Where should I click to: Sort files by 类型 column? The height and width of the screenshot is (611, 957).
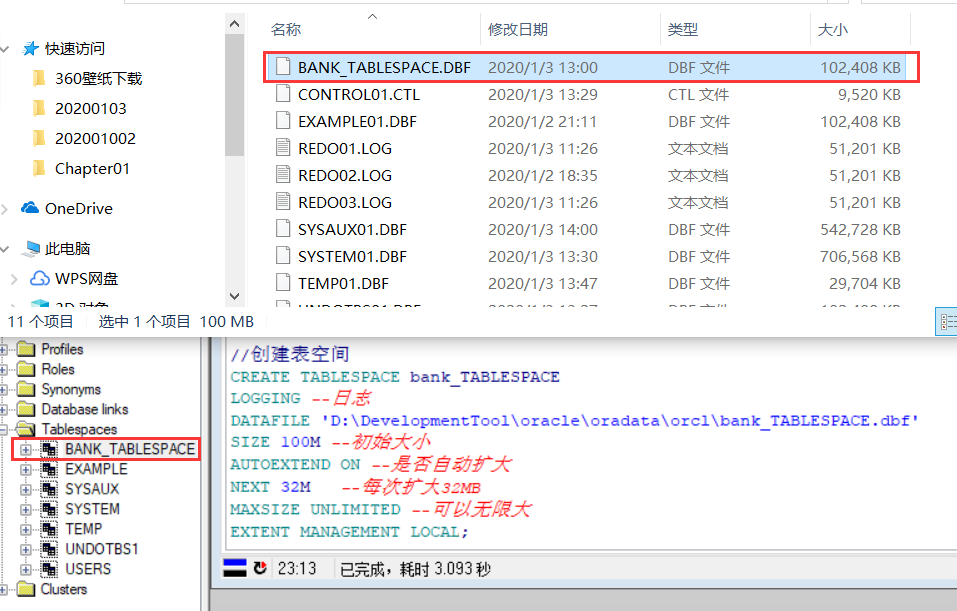click(x=682, y=29)
